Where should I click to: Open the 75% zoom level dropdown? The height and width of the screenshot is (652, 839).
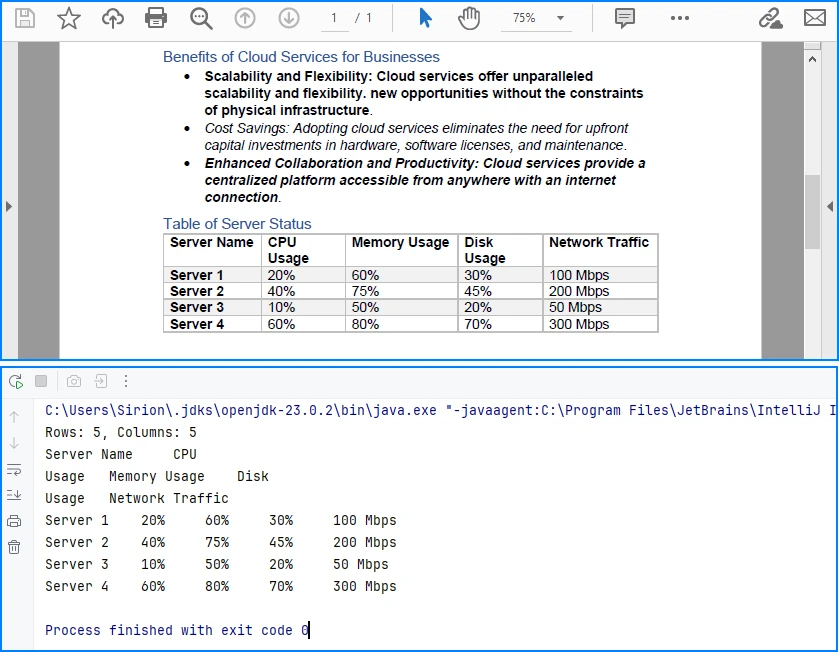point(536,17)
